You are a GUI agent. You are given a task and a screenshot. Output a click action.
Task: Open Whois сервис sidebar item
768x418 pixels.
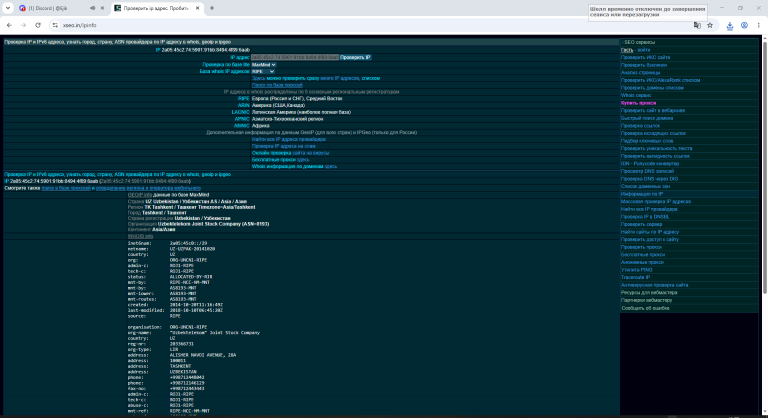[x=636, y=96]
